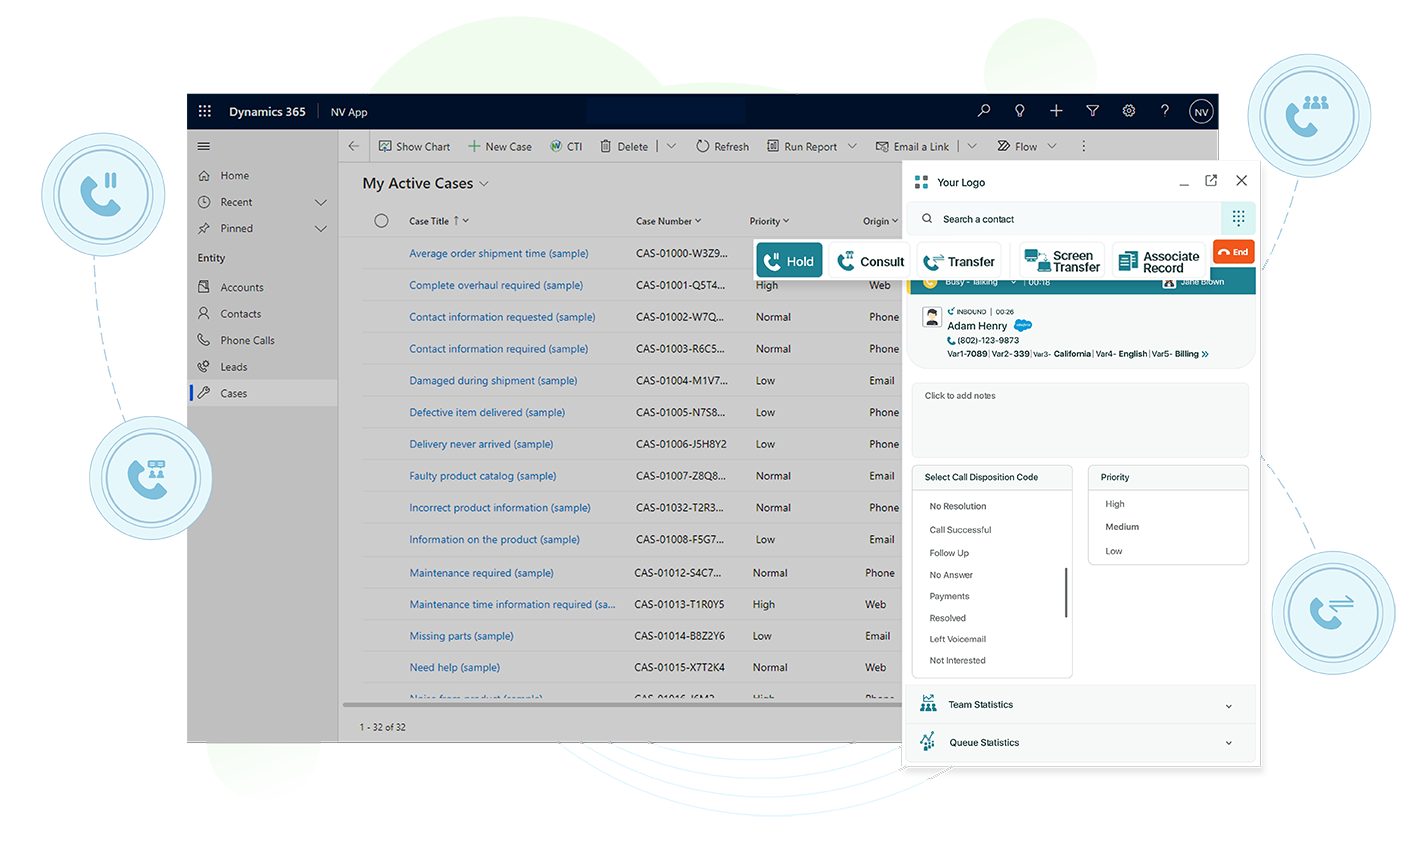Open Email a Link dropdown chevron
The width and height of the screenshot is (1416, 842).
pos(971,146)
